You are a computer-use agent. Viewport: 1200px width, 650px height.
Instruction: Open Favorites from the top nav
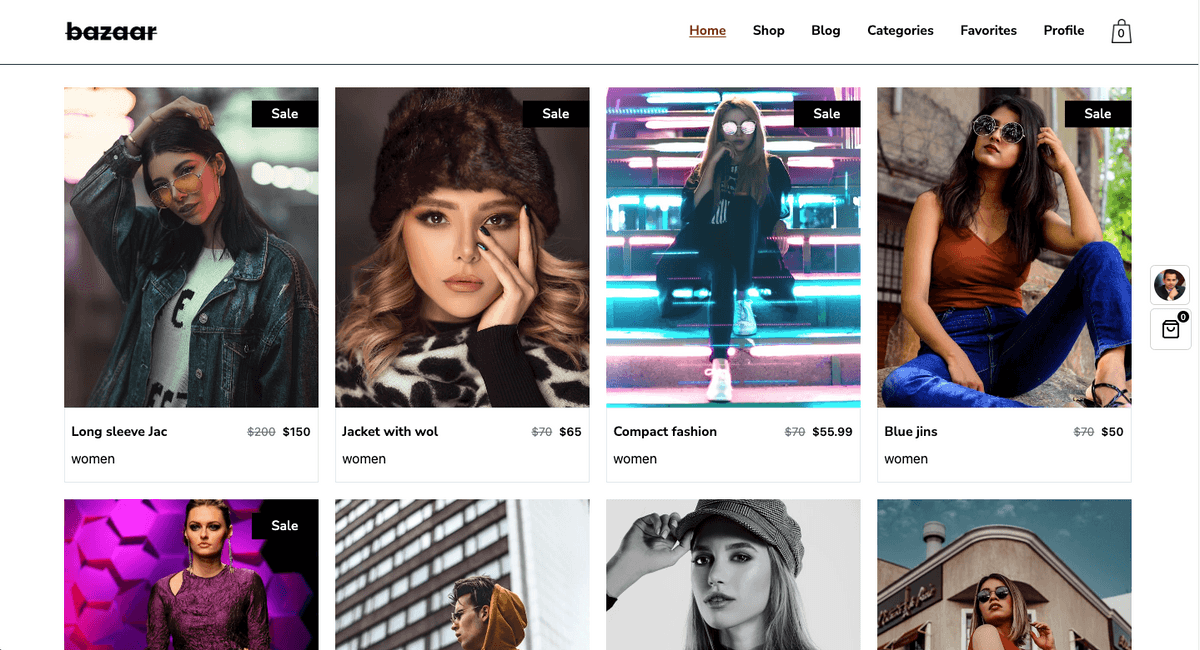click(x=988, y=31)
